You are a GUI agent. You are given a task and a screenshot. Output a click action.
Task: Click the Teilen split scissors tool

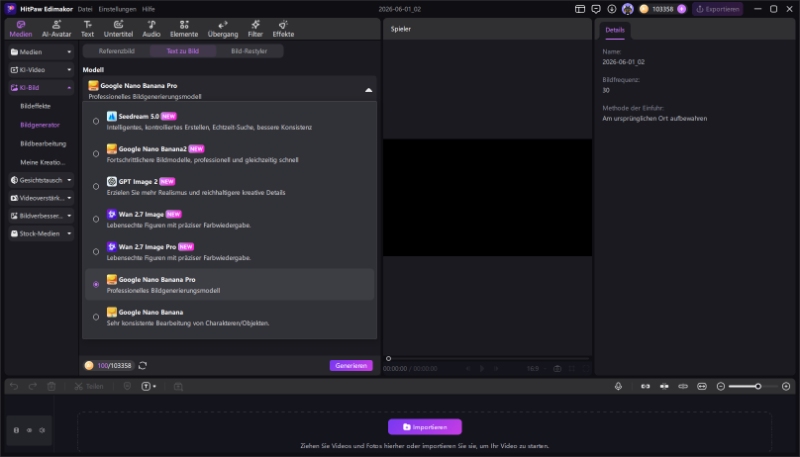click(89, 387)
